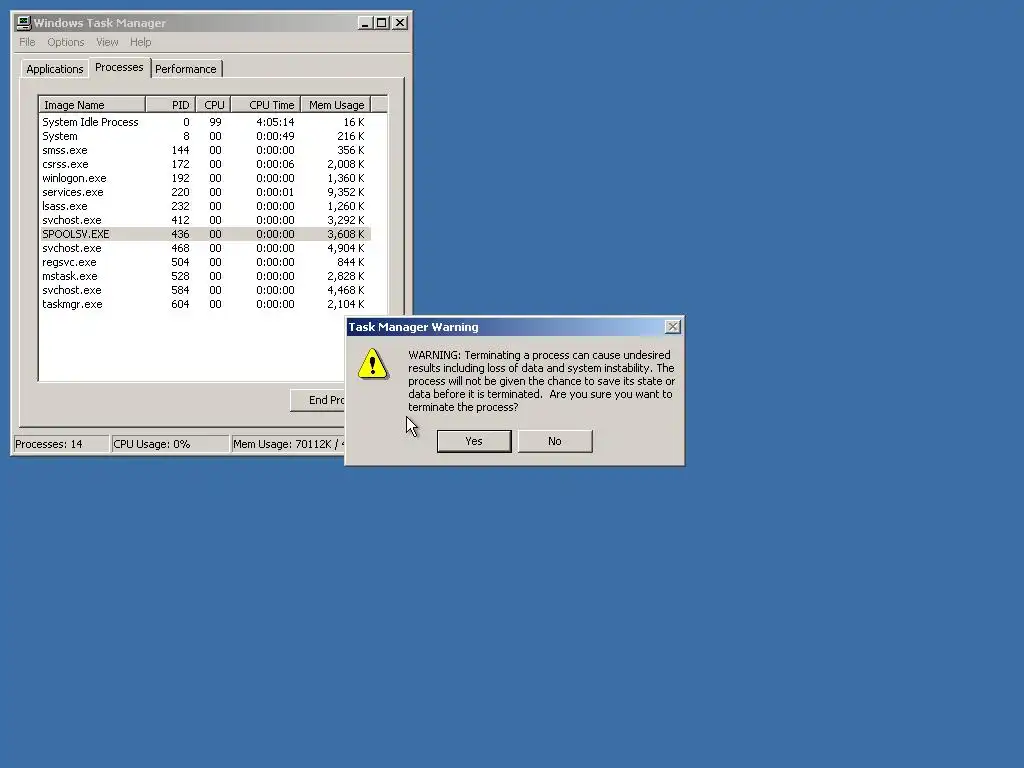Select the regsvc.exe process
This screenshot has width=1024, height=768.
click(x=205, y=262)
